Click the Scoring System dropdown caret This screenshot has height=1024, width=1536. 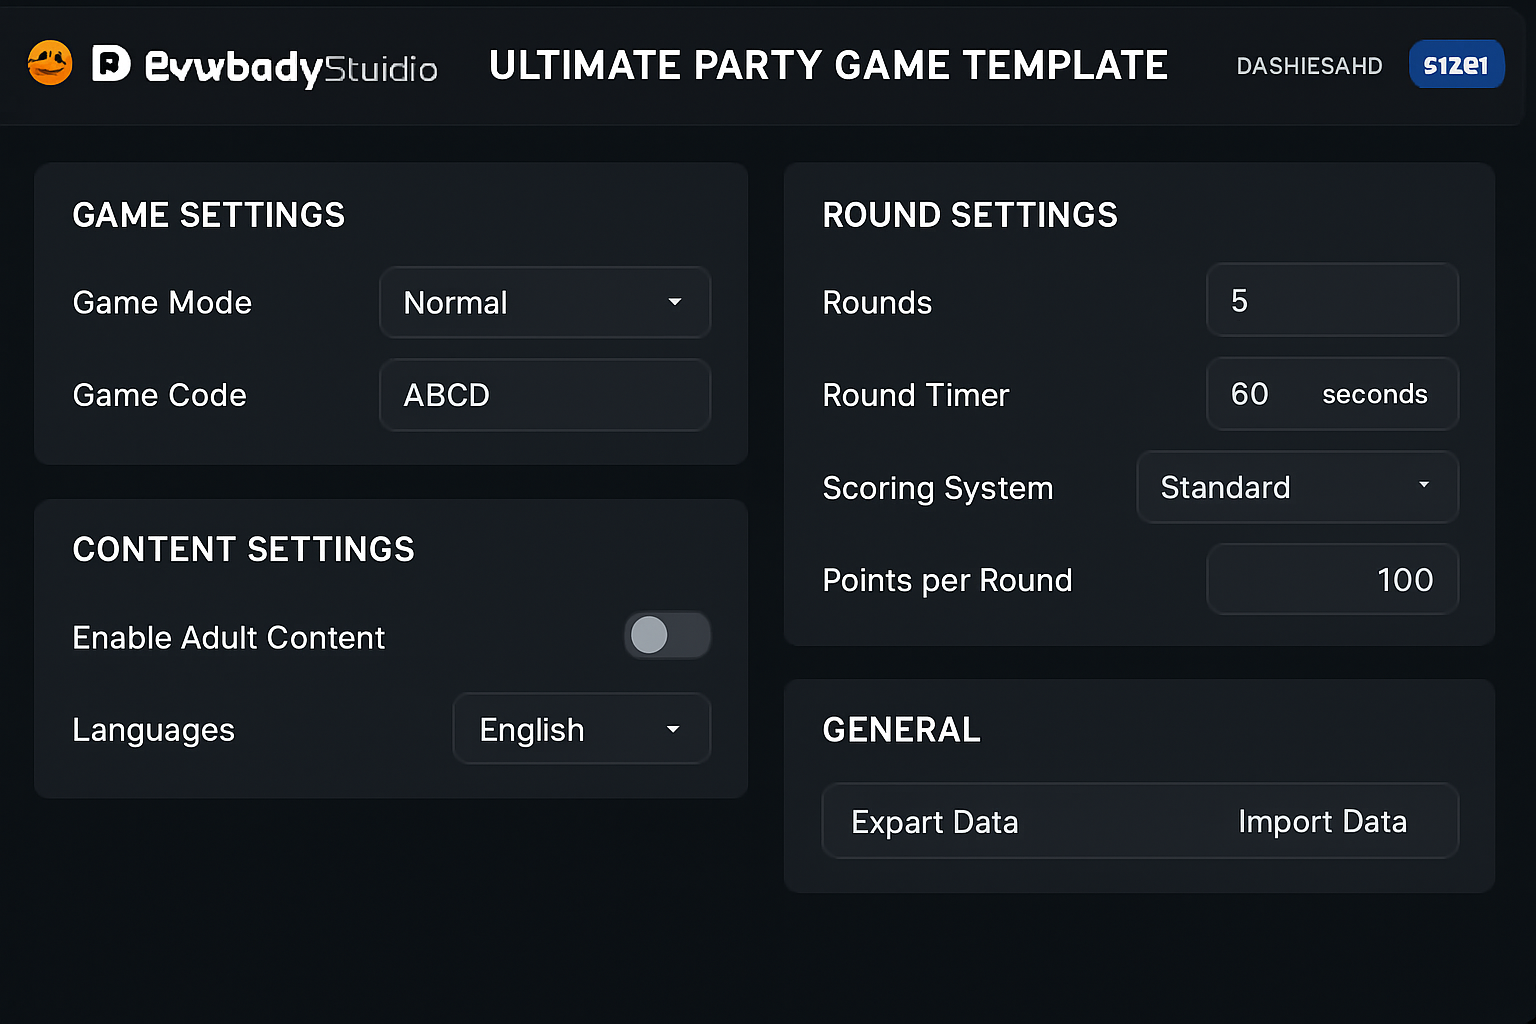click(x=1423, y=485)
